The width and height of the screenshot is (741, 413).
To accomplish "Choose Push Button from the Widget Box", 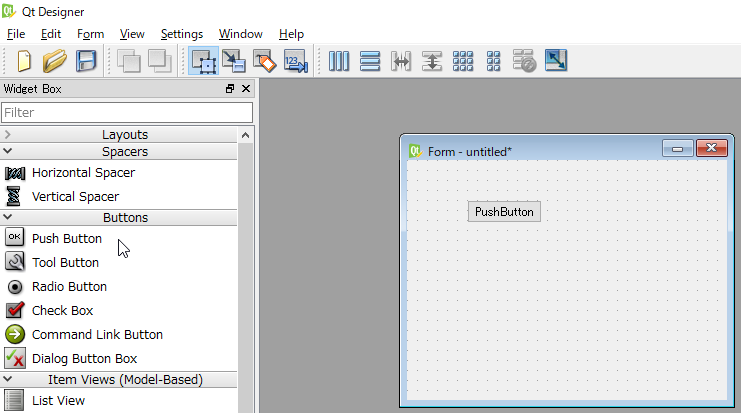I will tap(66, 239).
